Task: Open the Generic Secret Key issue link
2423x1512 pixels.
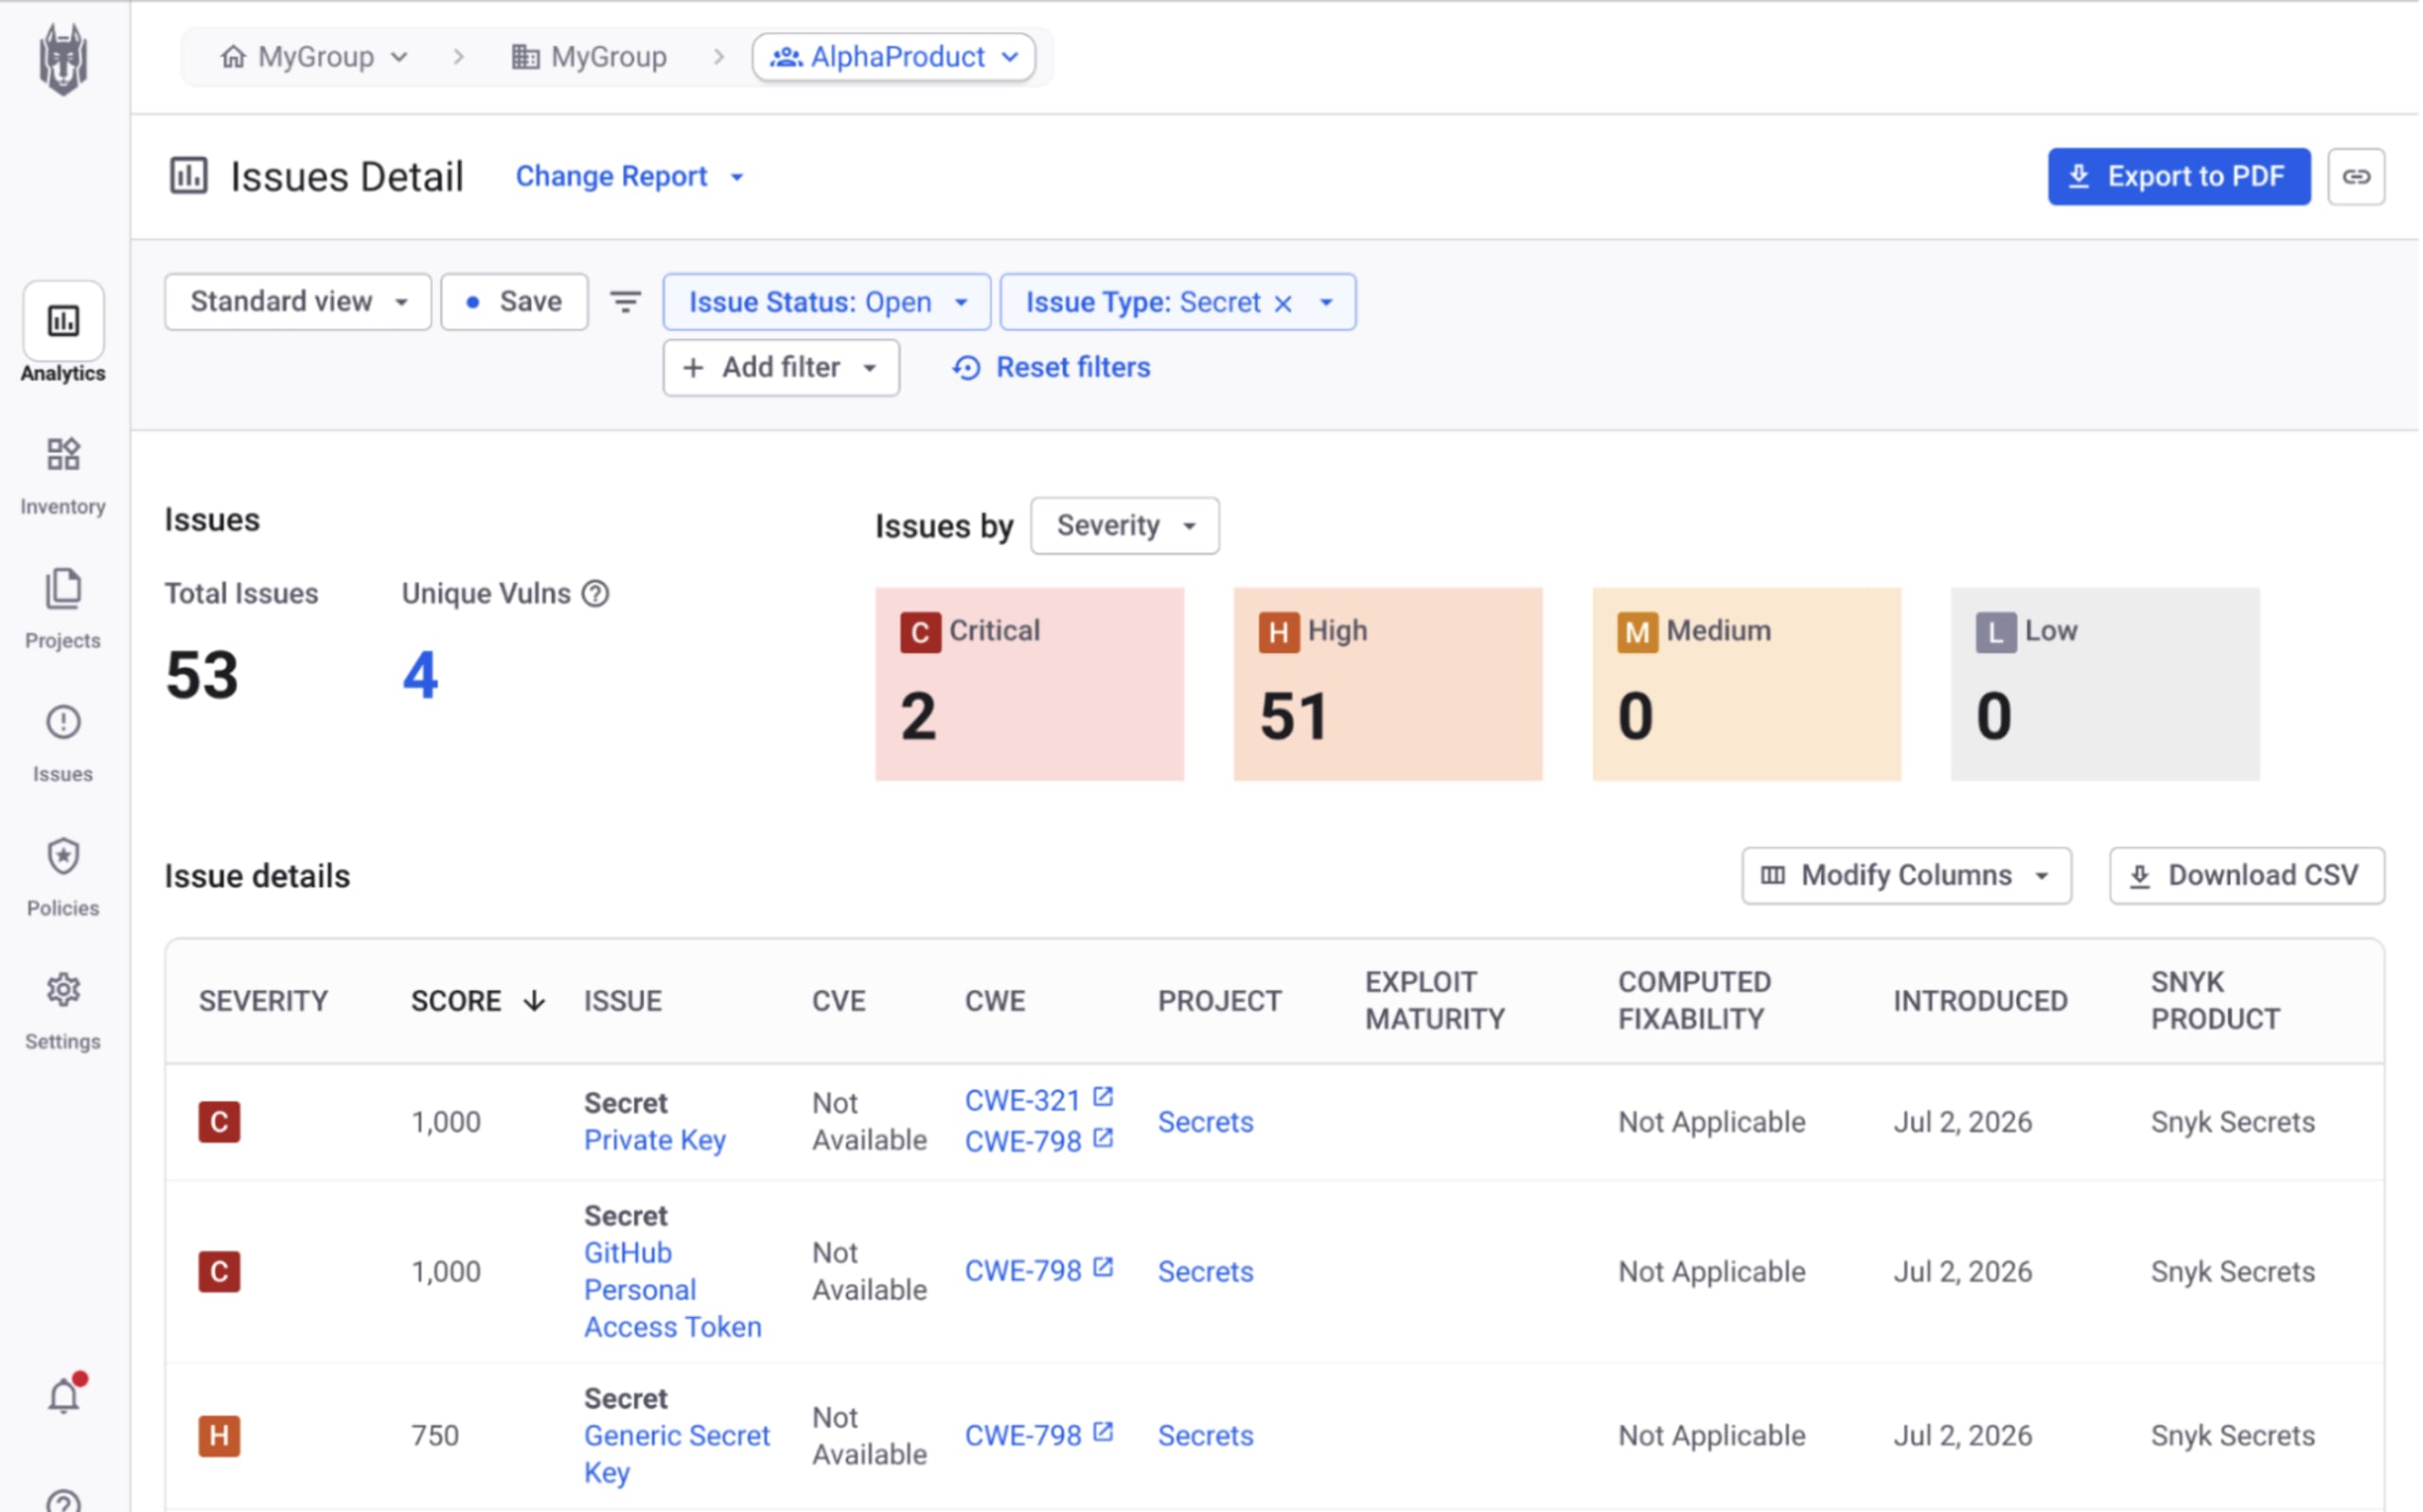Action: (678, 1455)
